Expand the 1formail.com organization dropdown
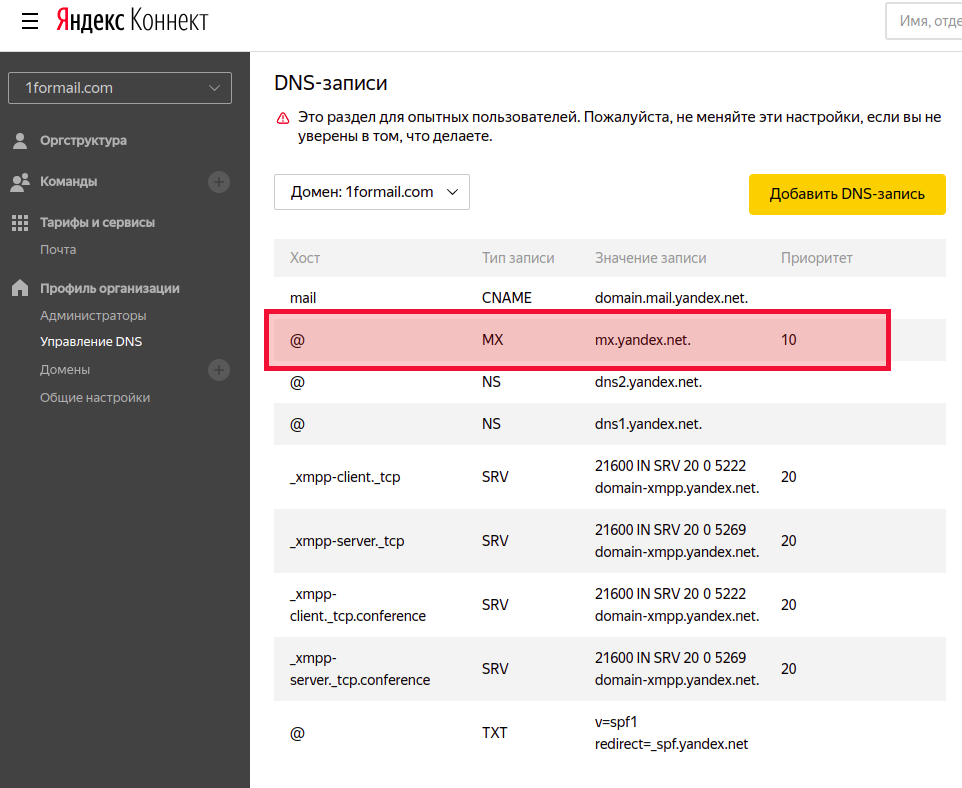The height and width of the screenshot is (788, 962). pyautogui.click(x=120, y=88)
